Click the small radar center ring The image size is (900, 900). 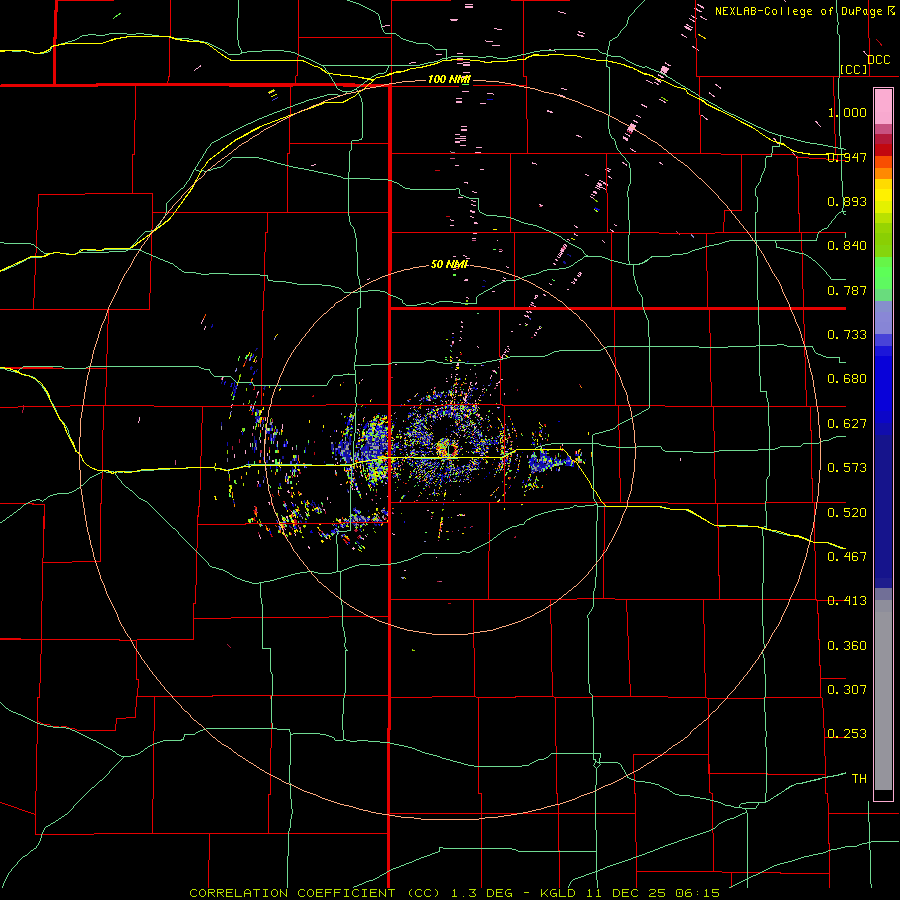tap(448, 448)
